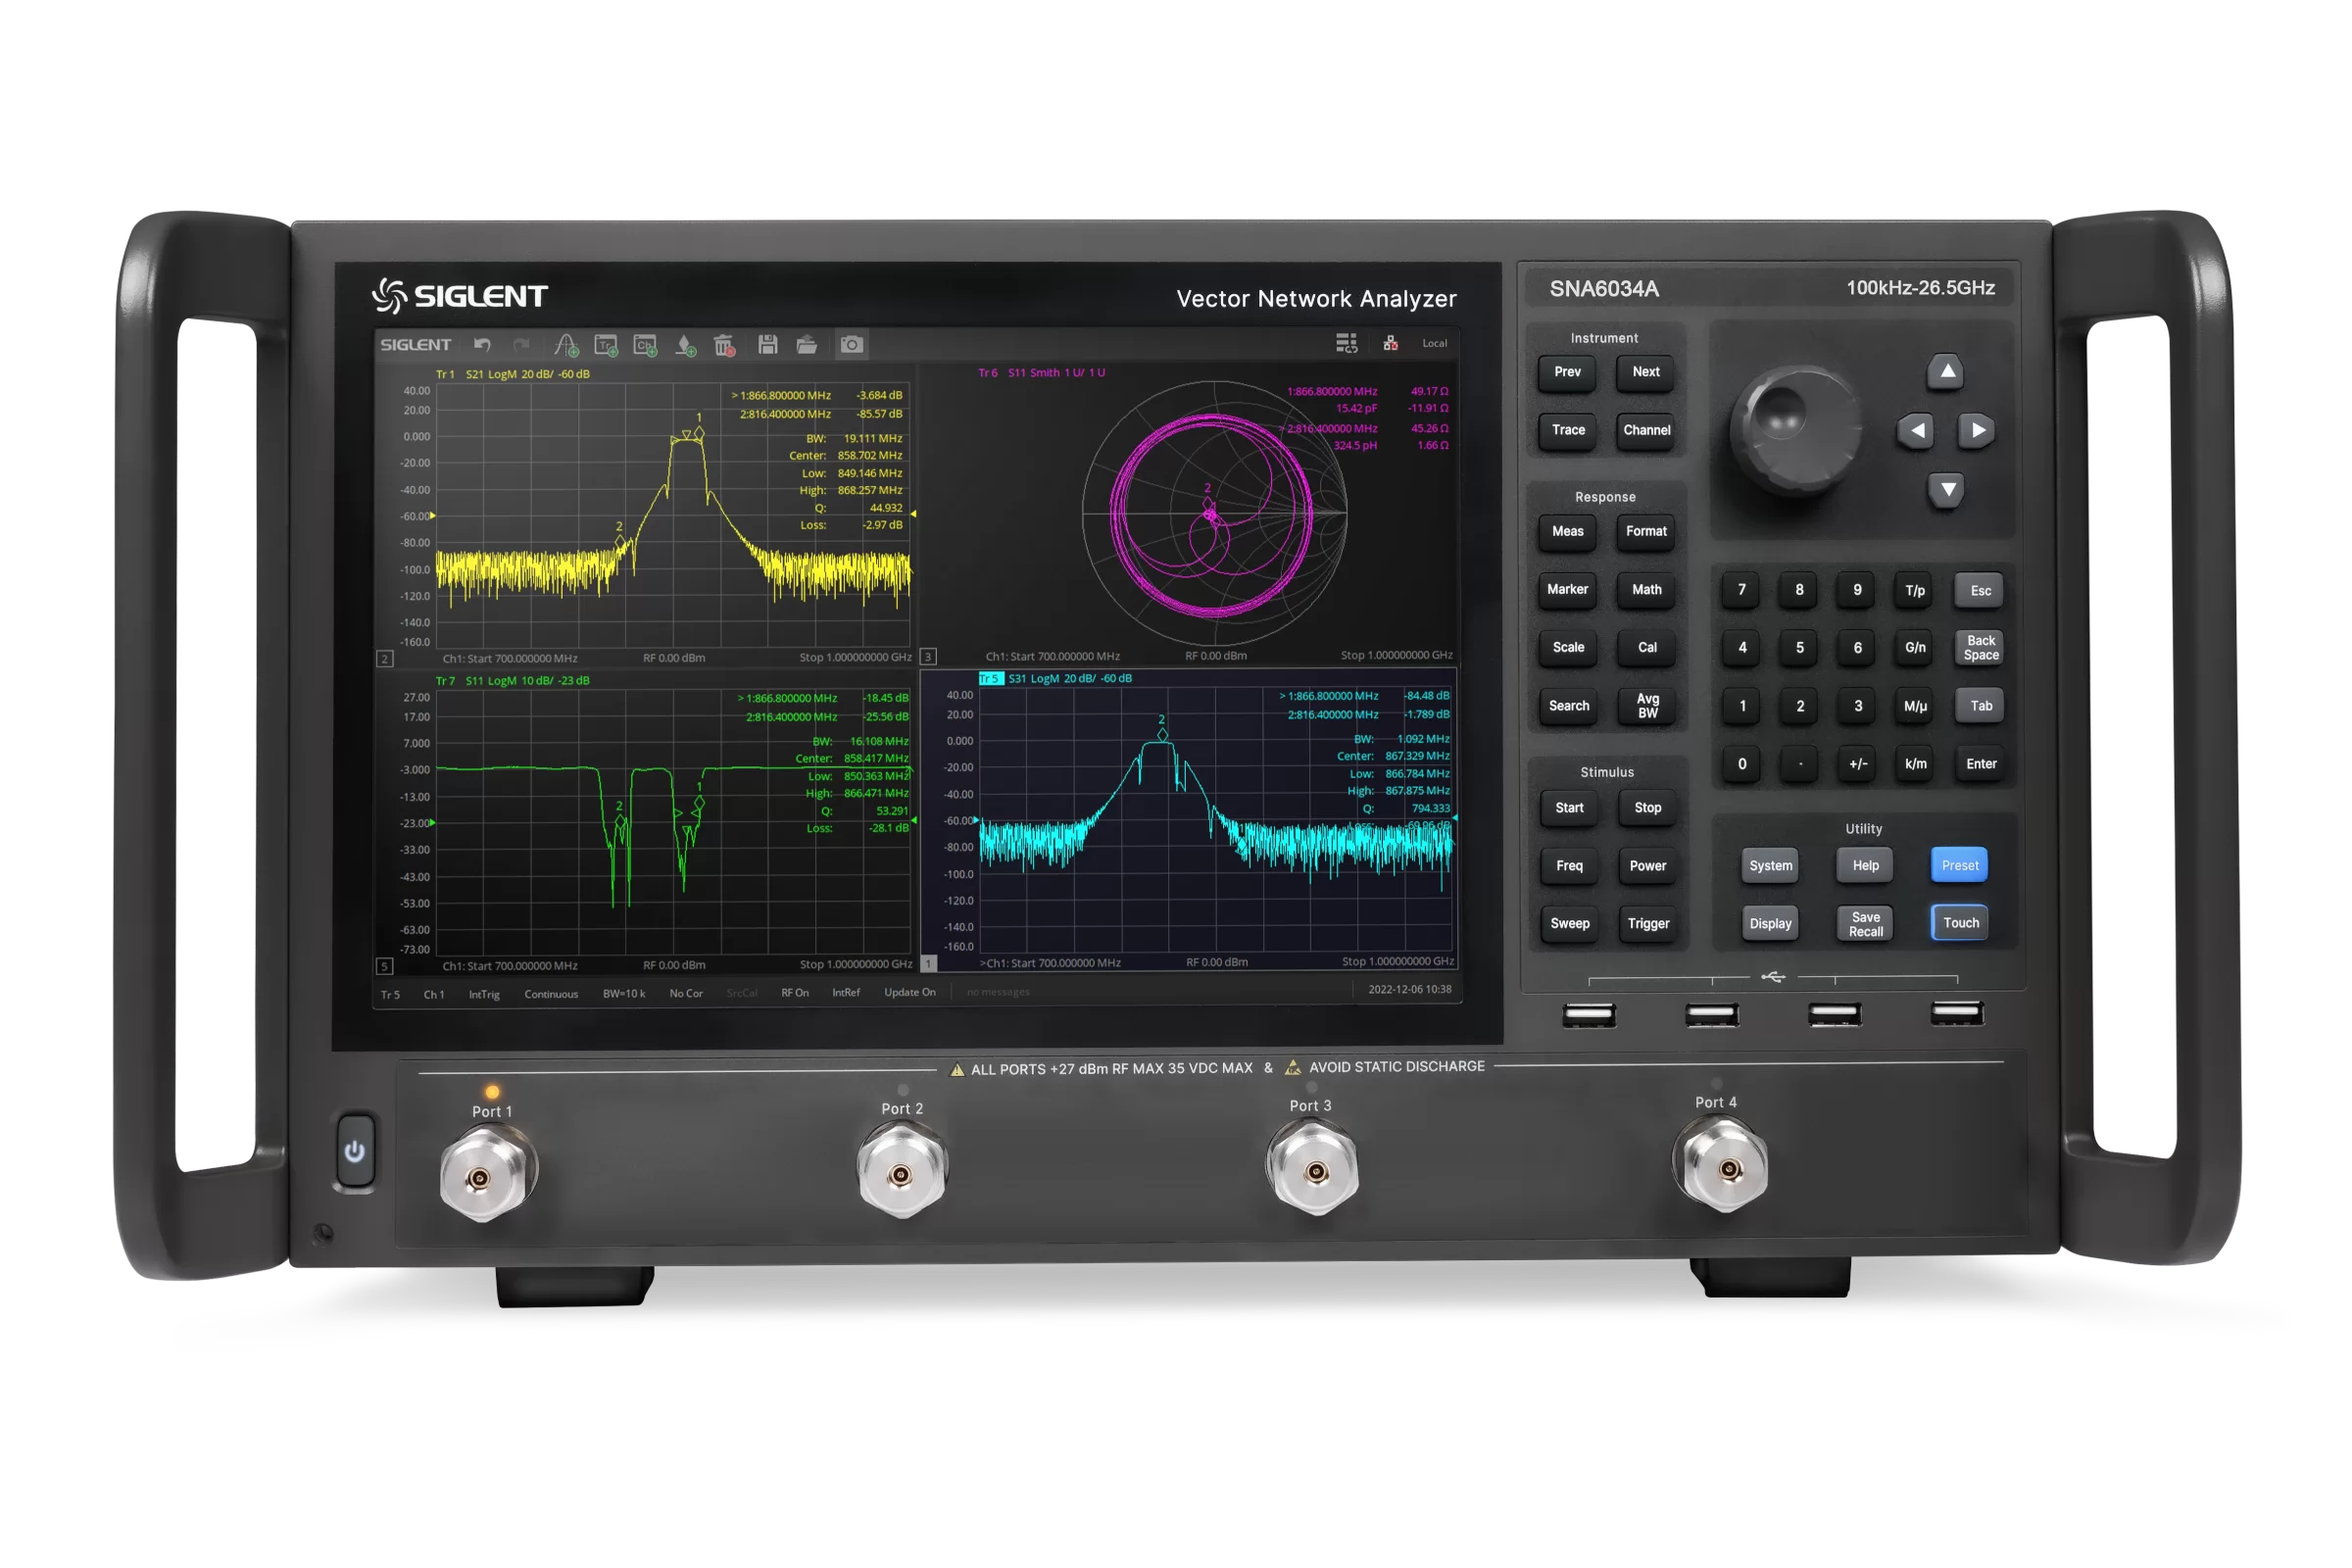Click the rotary adjustment knob
The height and width of the screenshot is (1568, 2352).
point(1797,430)
